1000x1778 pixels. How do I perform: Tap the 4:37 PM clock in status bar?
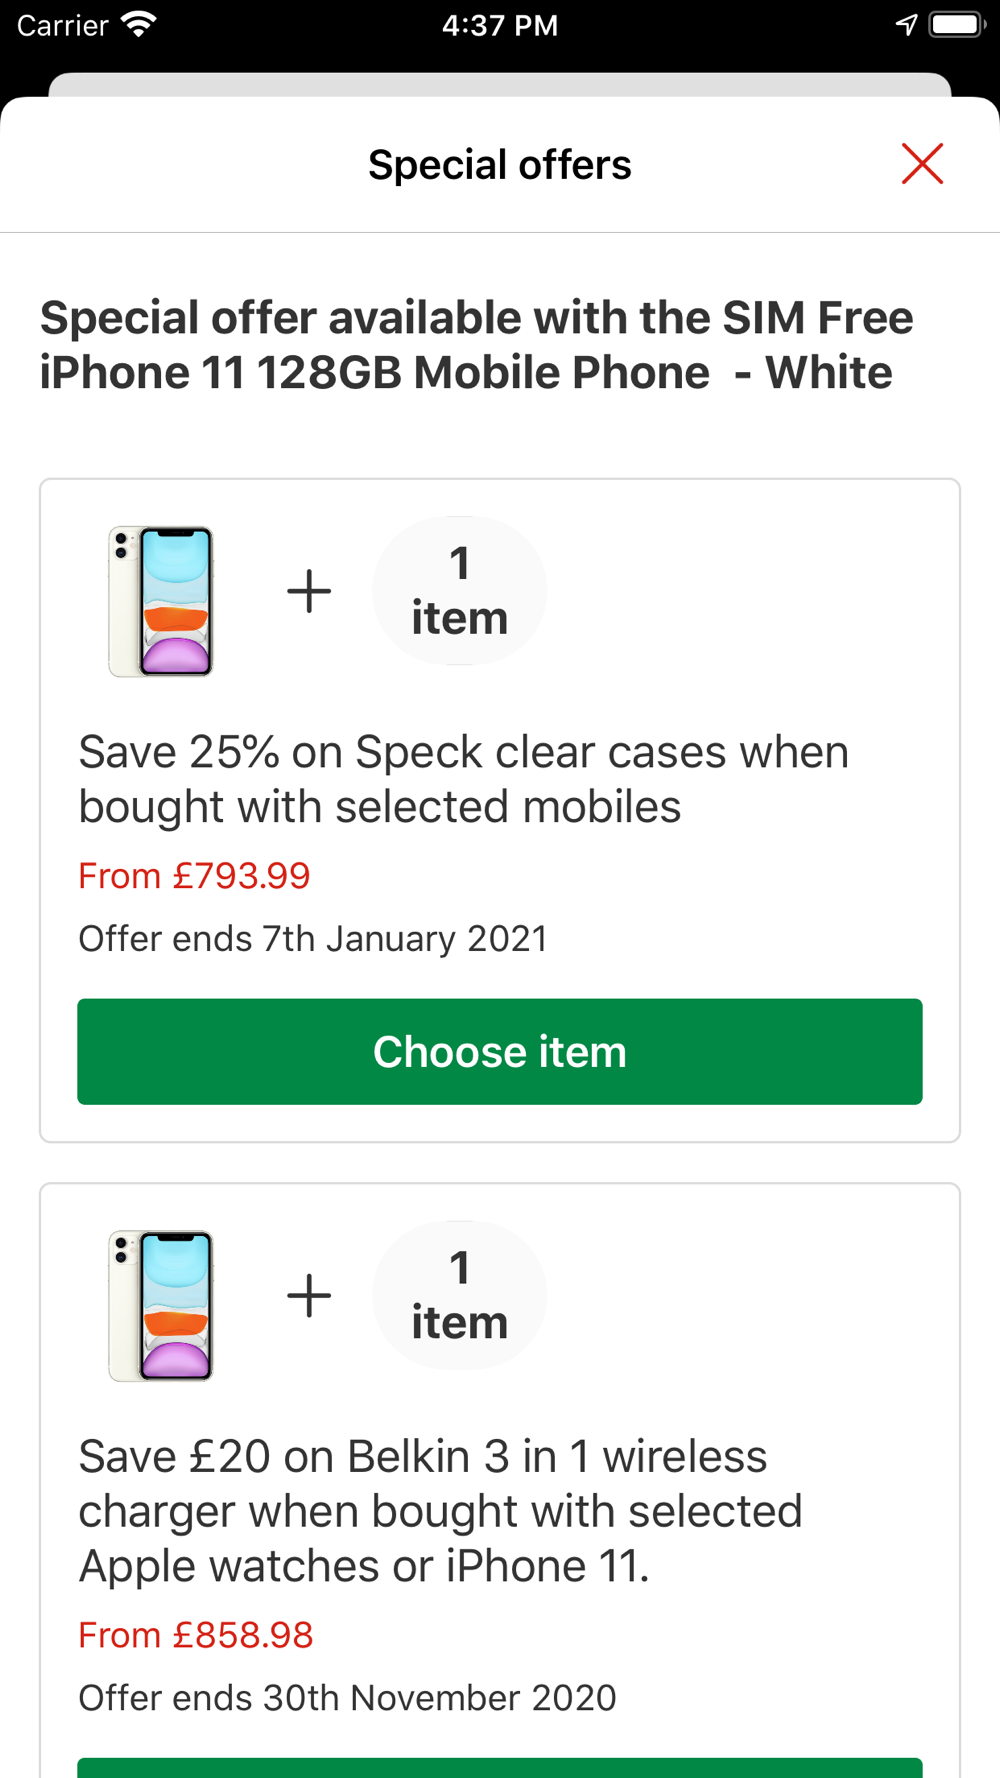500,25
